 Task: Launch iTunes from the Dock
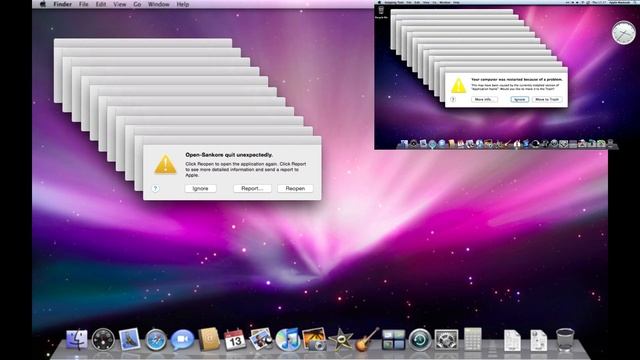point(287,340)
